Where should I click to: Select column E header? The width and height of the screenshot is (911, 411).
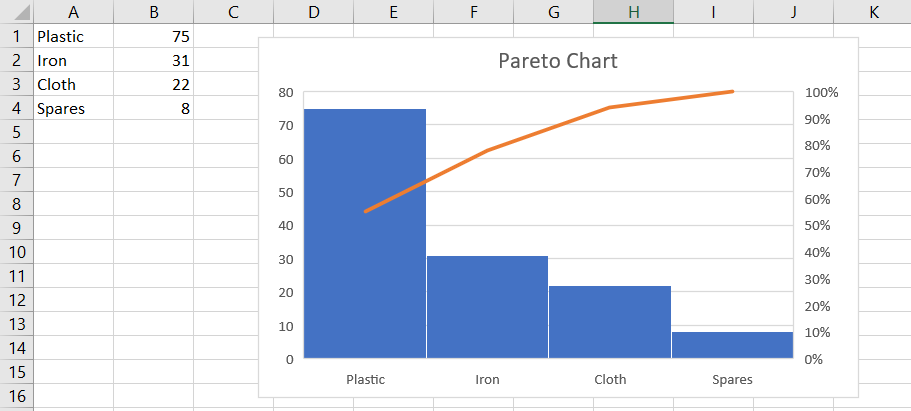tap(393, 12)
